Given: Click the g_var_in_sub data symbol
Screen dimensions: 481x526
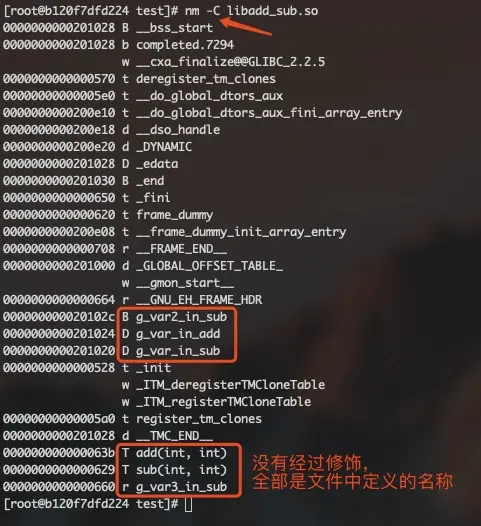Looking at the screenshot, I should pyautogui.click(x=178, y=351).
